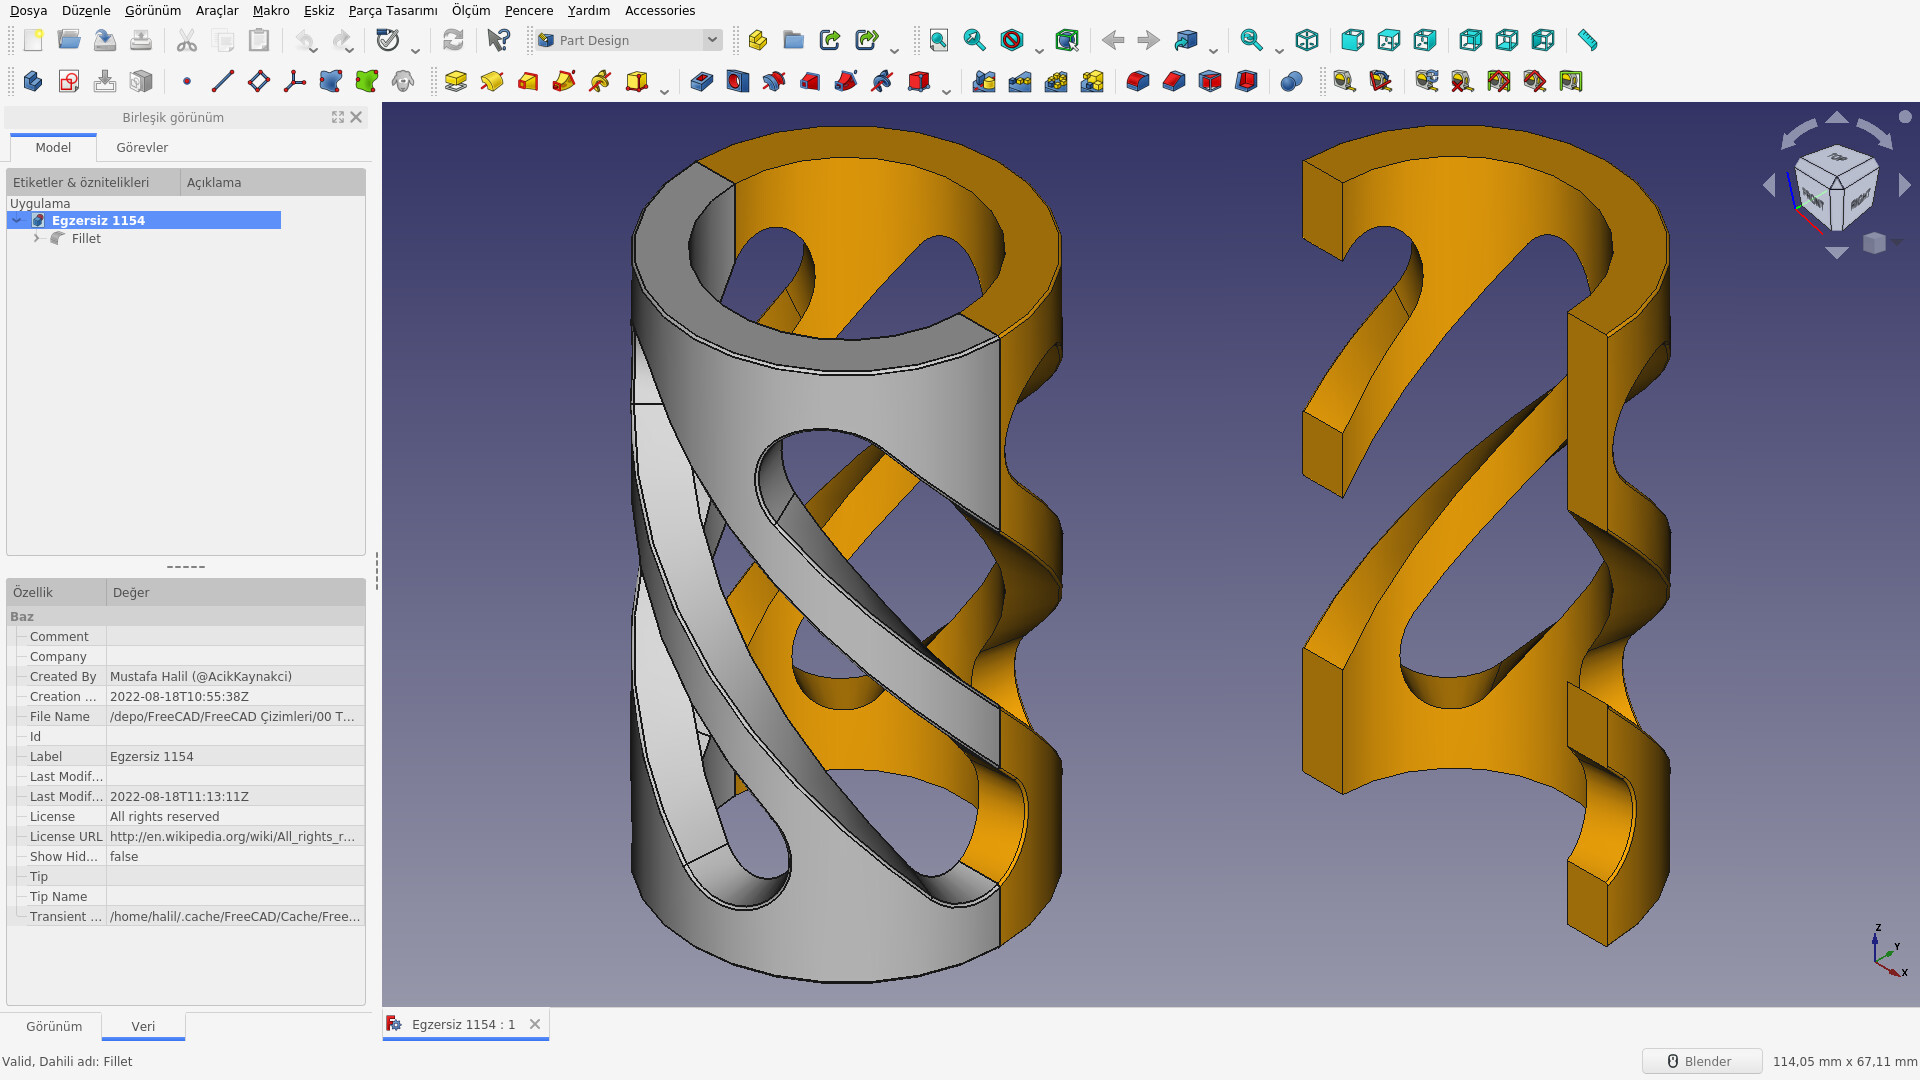Activate the Pocket tool
Image resolution: width=1920 pixels, height=1080 pixels.
pyautogui.click(x=702, y=81)
